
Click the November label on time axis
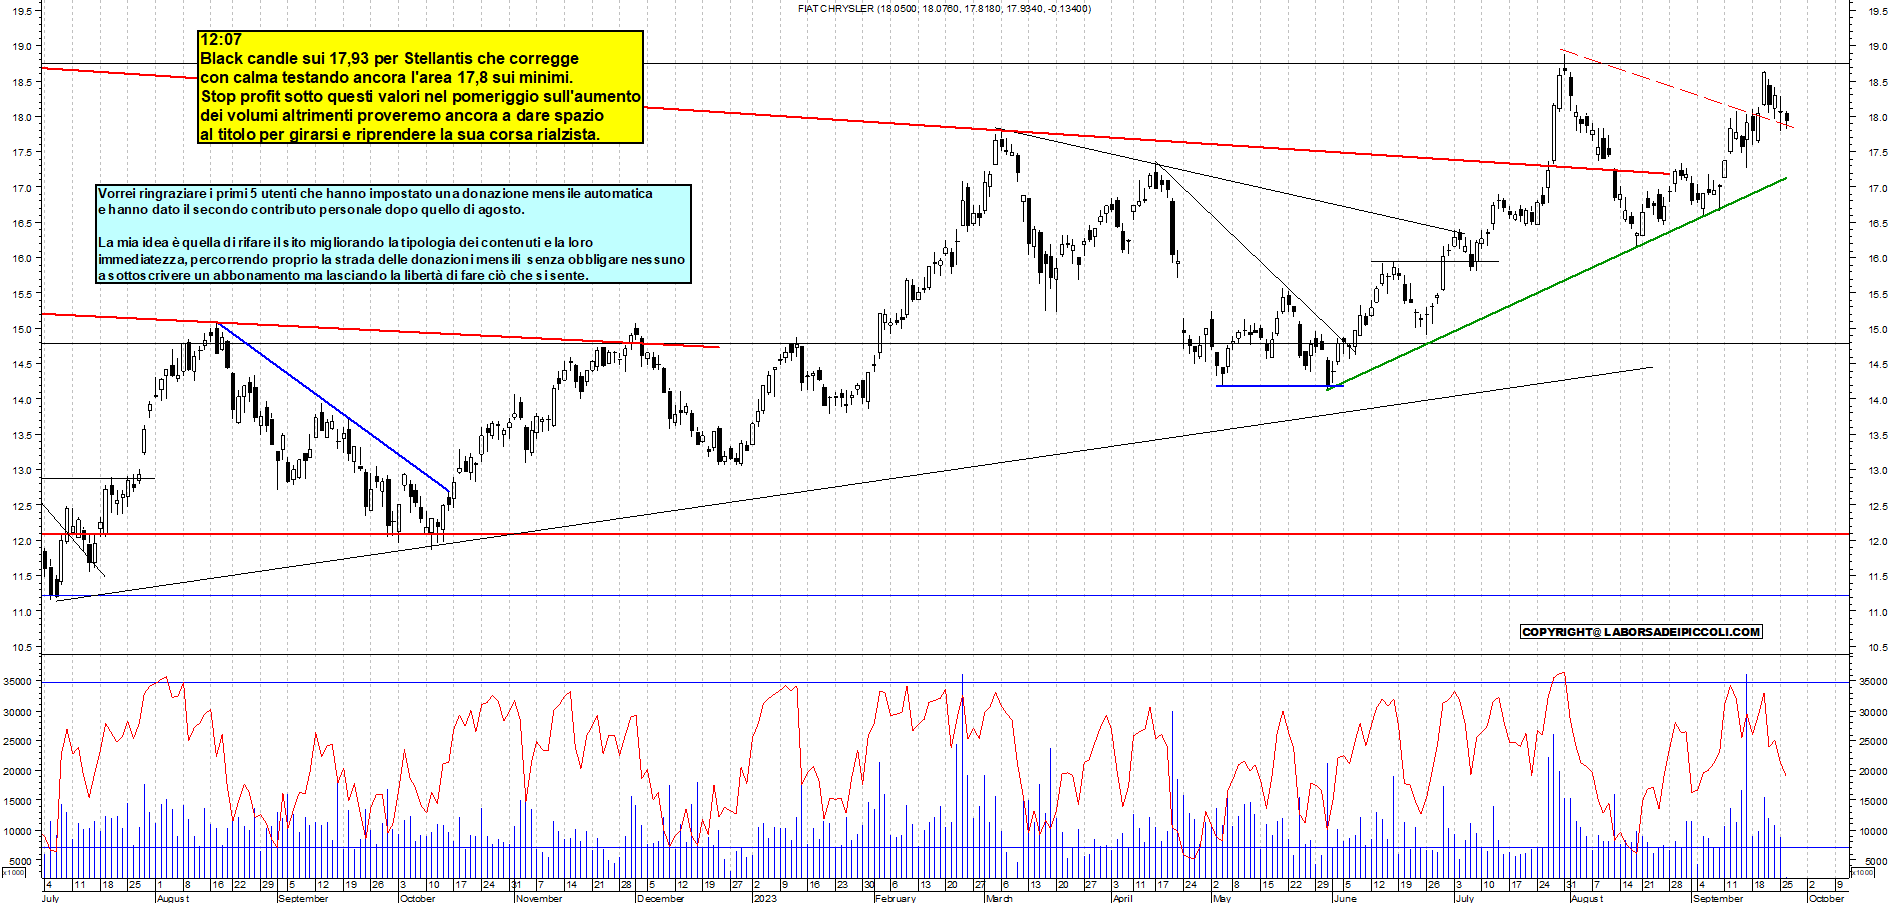538,898
